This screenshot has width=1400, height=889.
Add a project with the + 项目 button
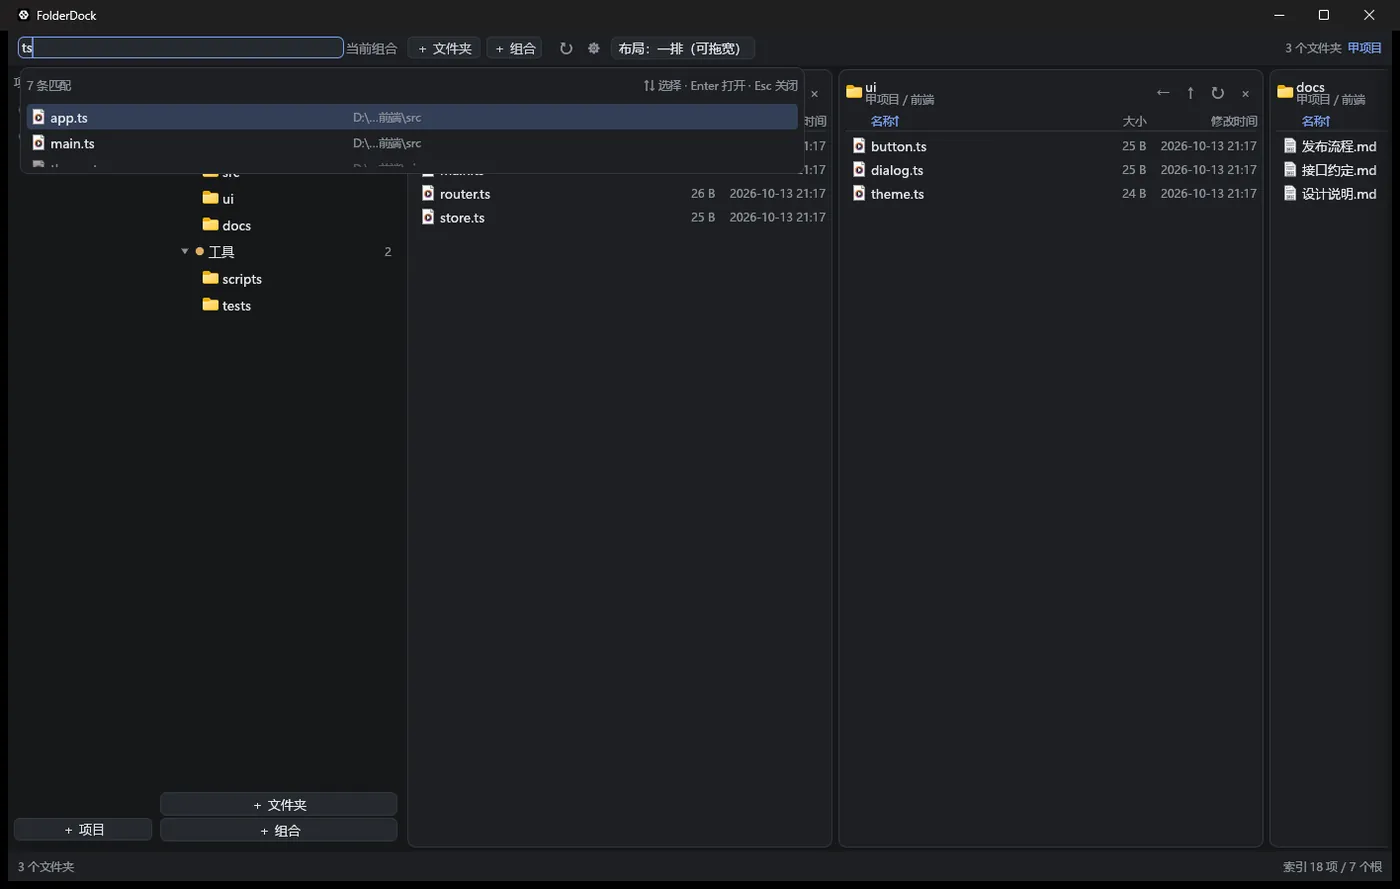[x=84, y=829]
